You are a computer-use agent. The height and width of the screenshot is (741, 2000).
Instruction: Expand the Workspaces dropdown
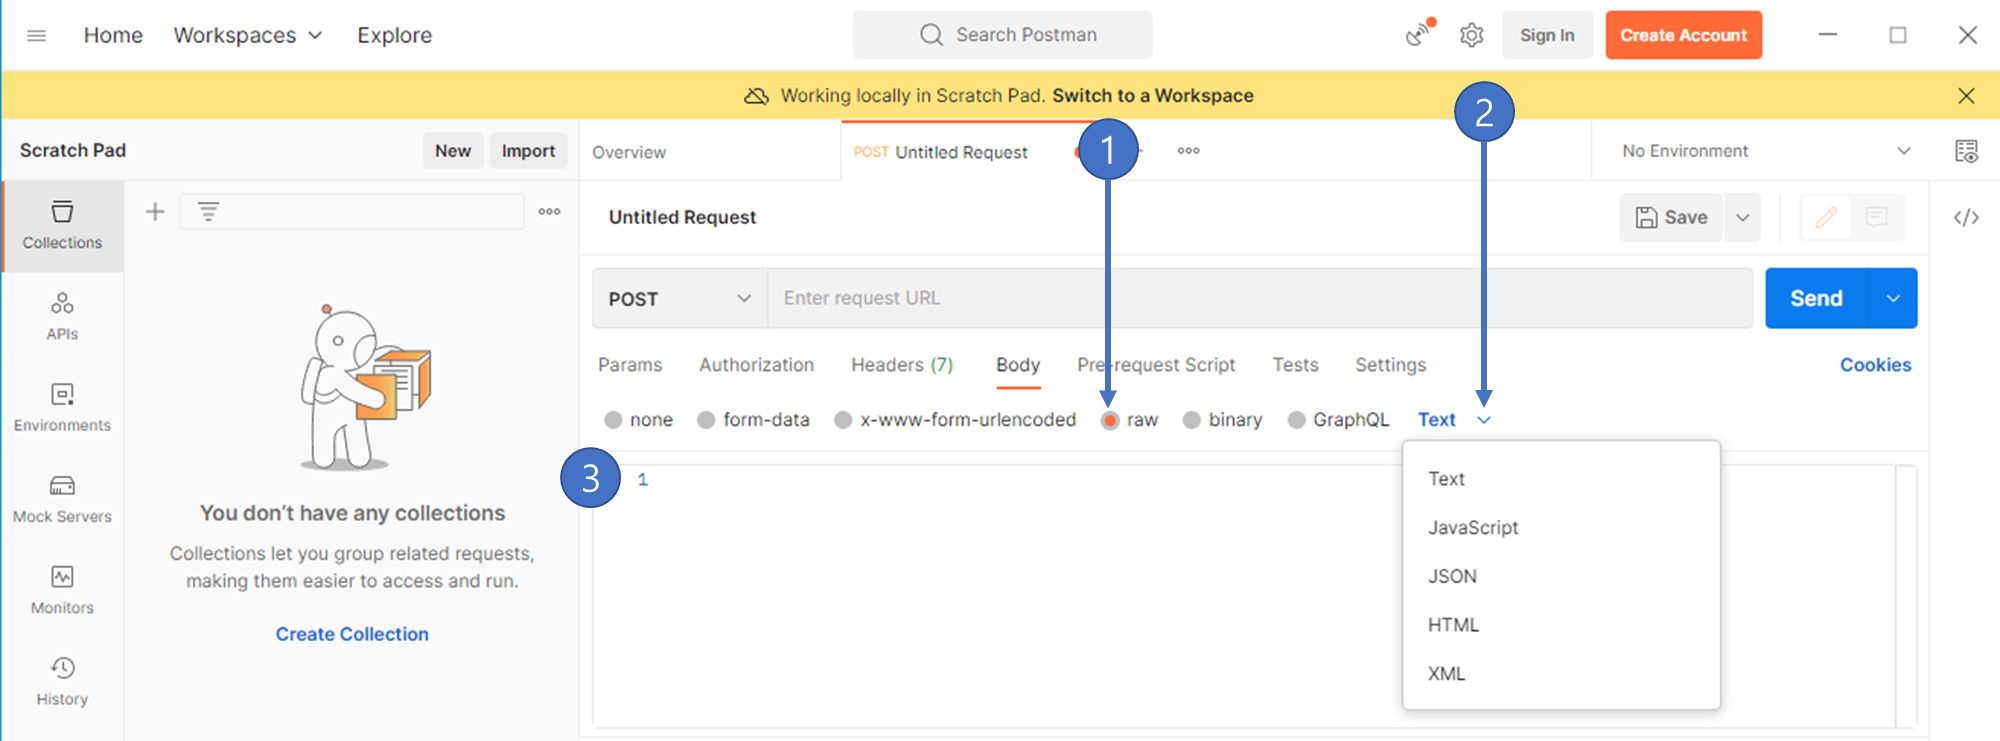tap(247, 35)
